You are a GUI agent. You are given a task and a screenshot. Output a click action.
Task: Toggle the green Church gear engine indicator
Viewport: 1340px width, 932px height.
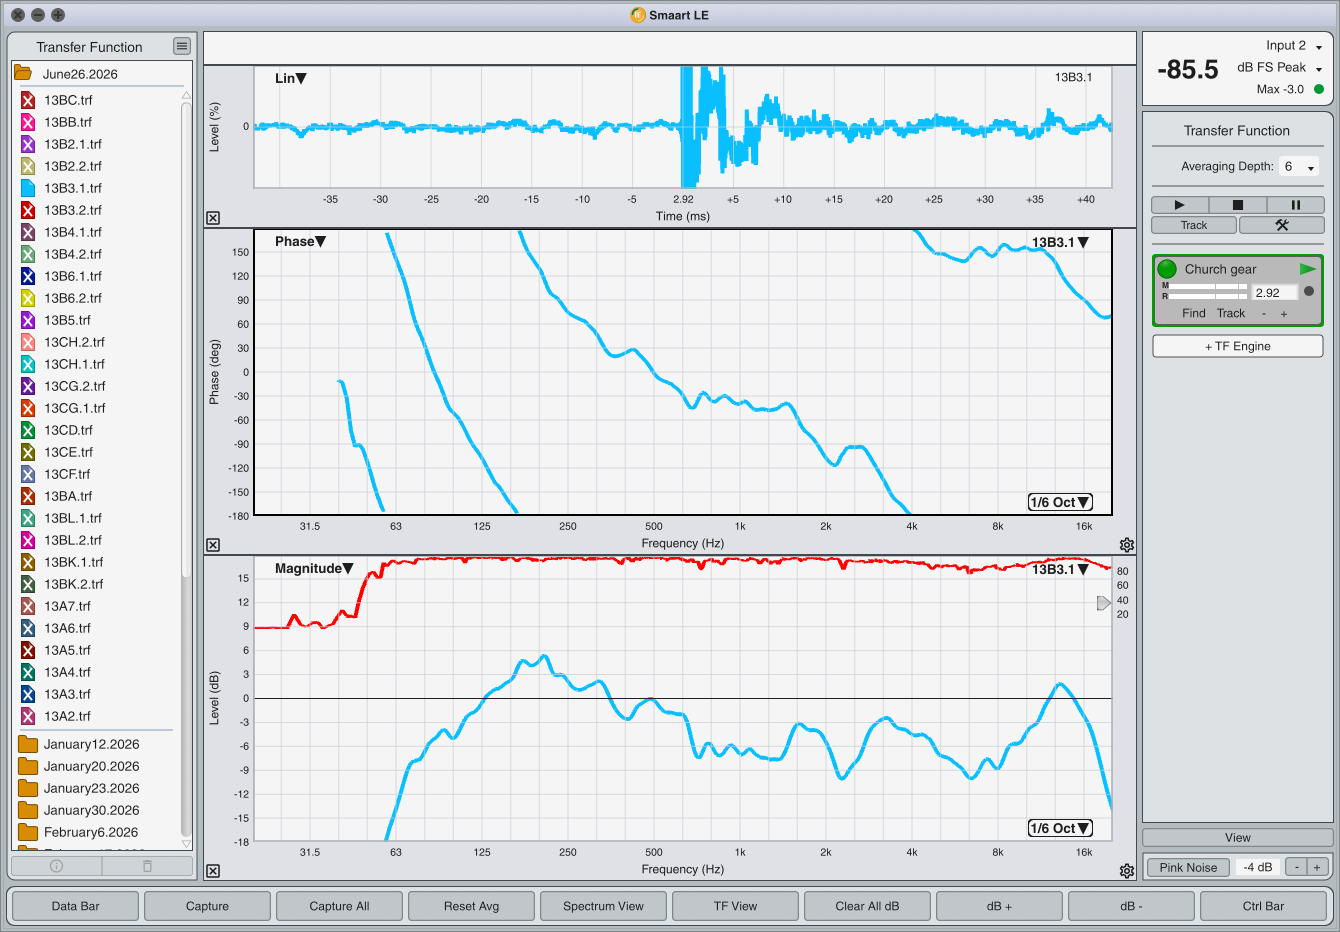click(1167, 269)
